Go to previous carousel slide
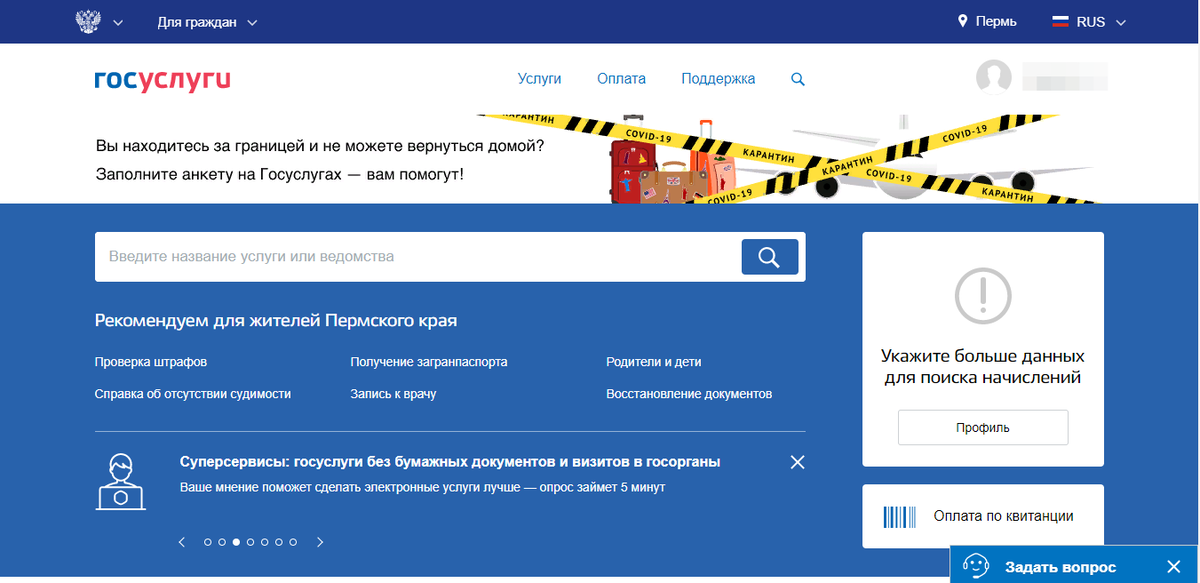This screenshot has height=583, width=1200. click(182, 542)
